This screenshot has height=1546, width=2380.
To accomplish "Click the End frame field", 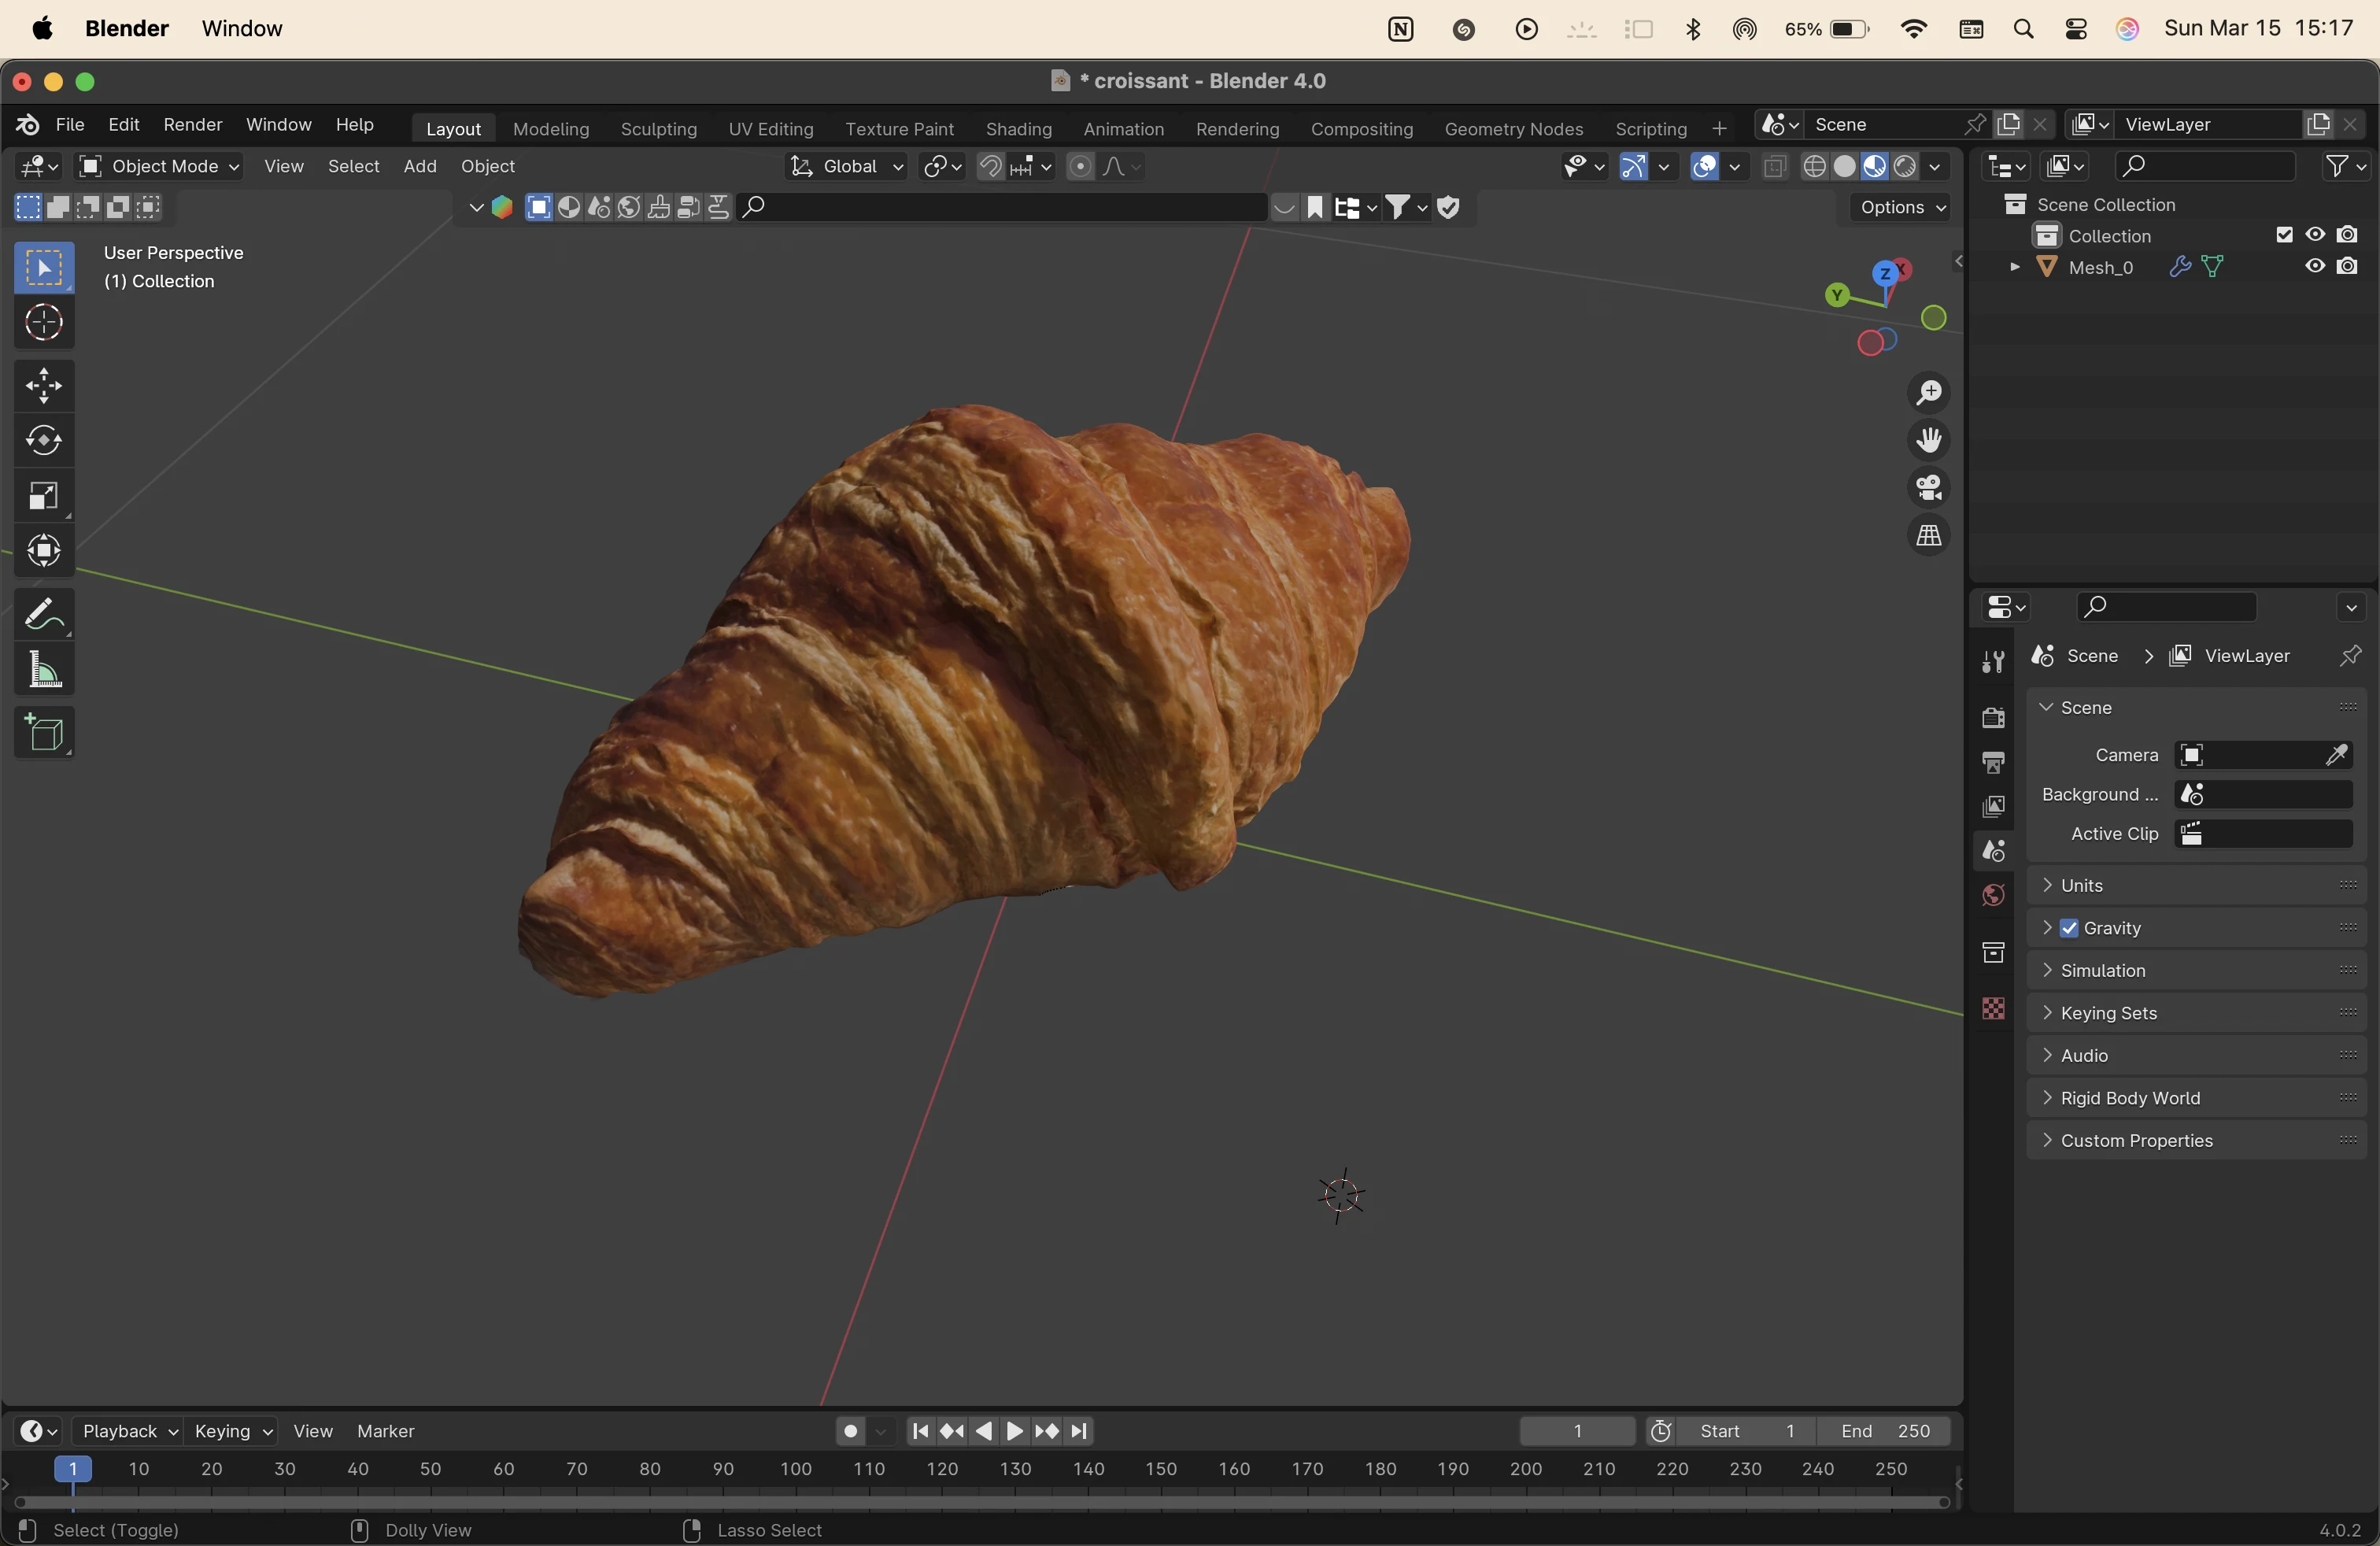I will click(x=1884, y=1431).
